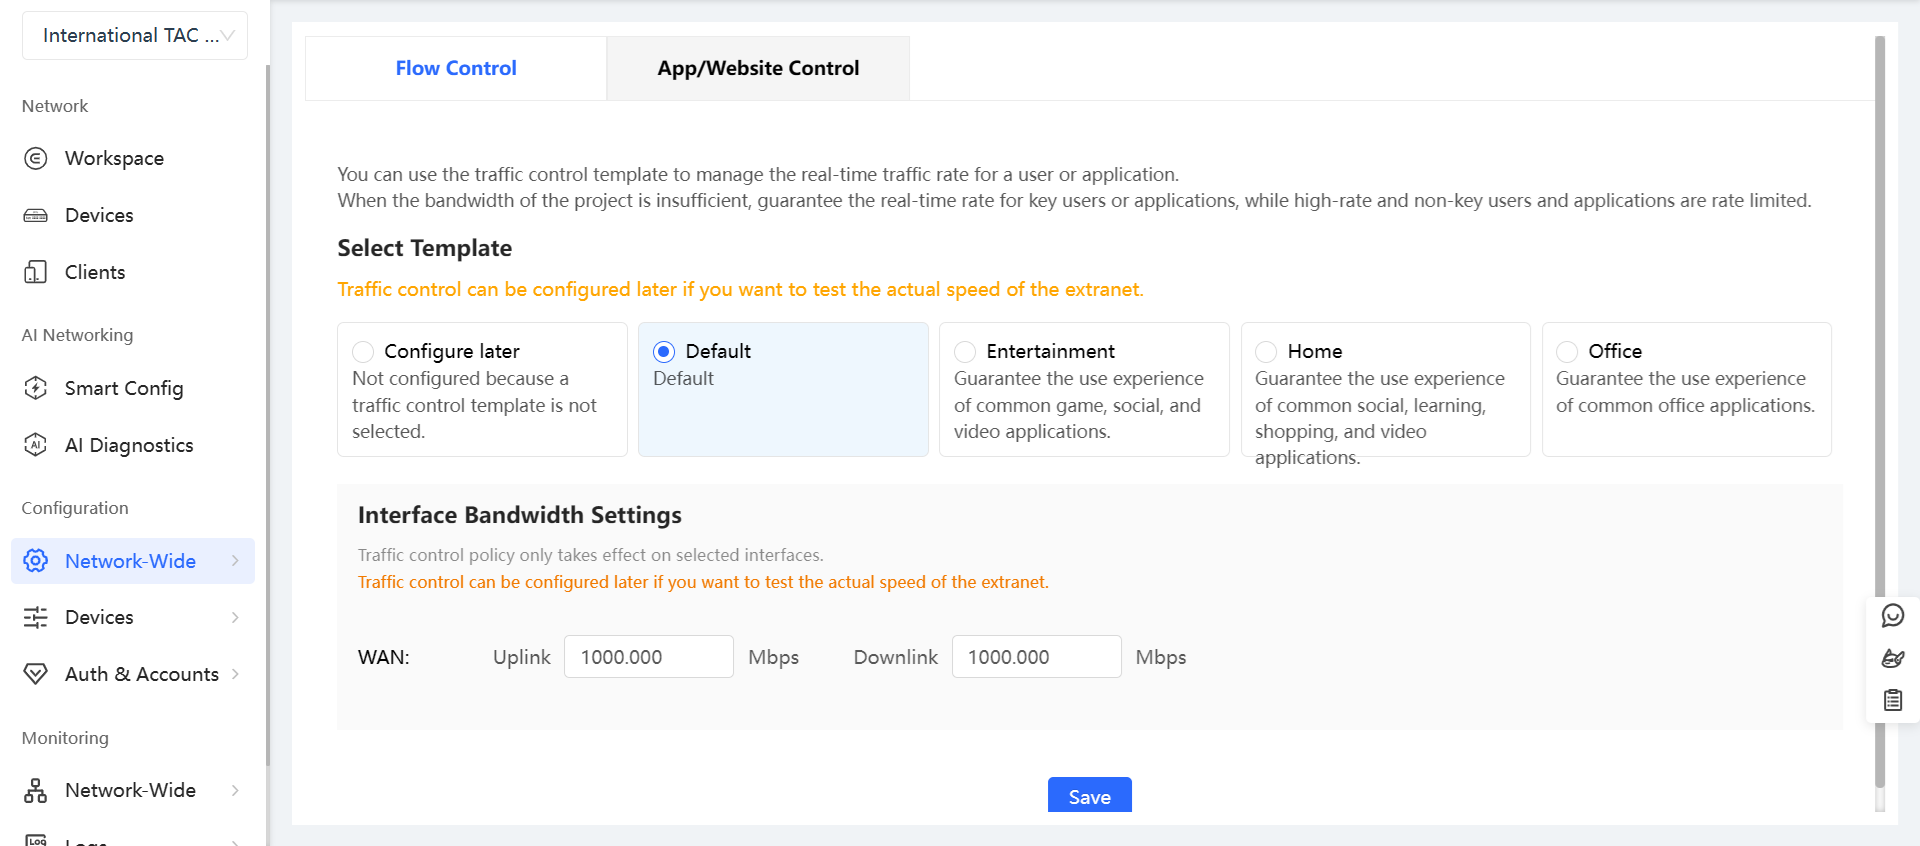
Task: Click the Network-Wide topology icon under Monitoring
Action: pyautogui.click(x=36, y=790)
